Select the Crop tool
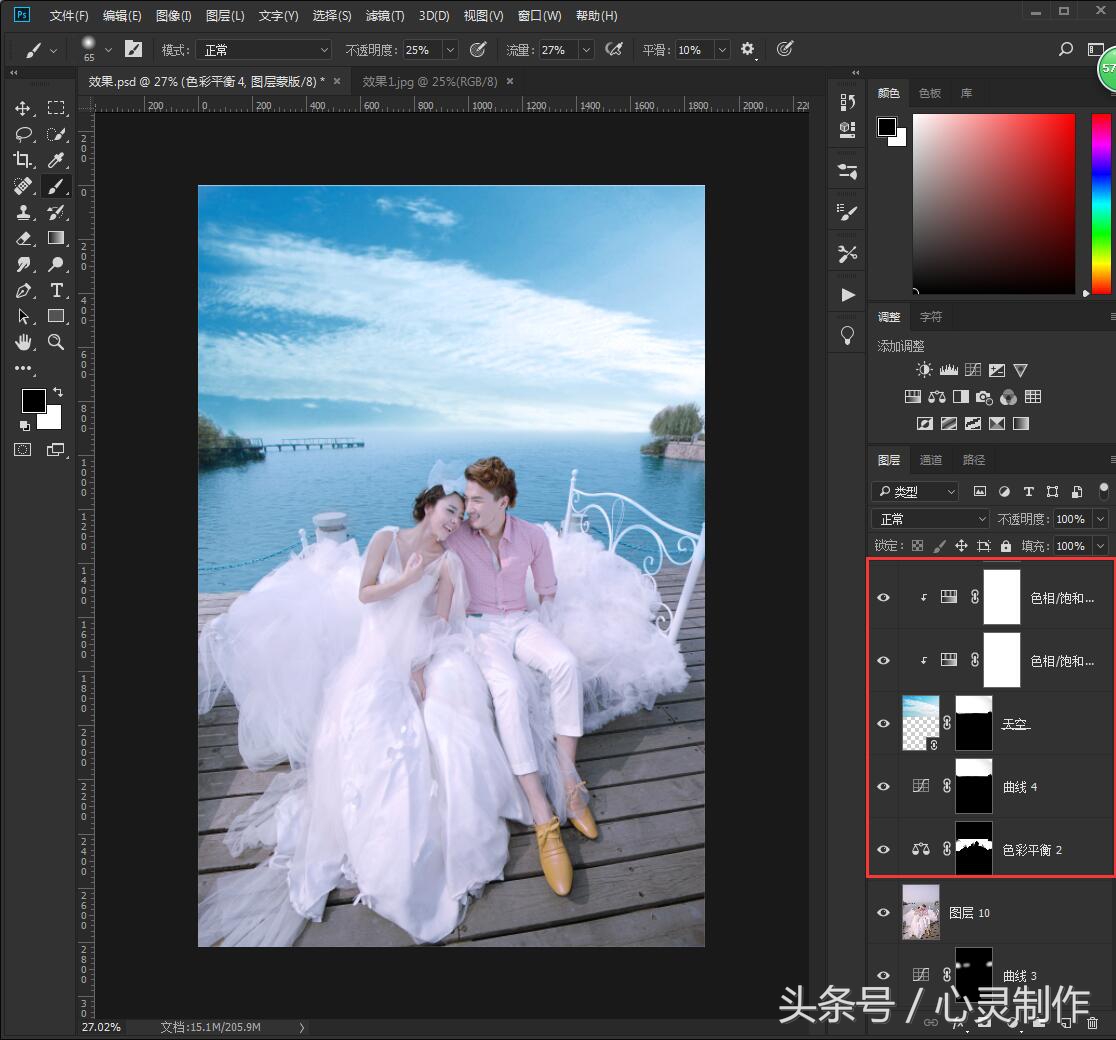The width and height of the screenshot is (1116, 1040). pyautogui.click(x=24, y=160)
